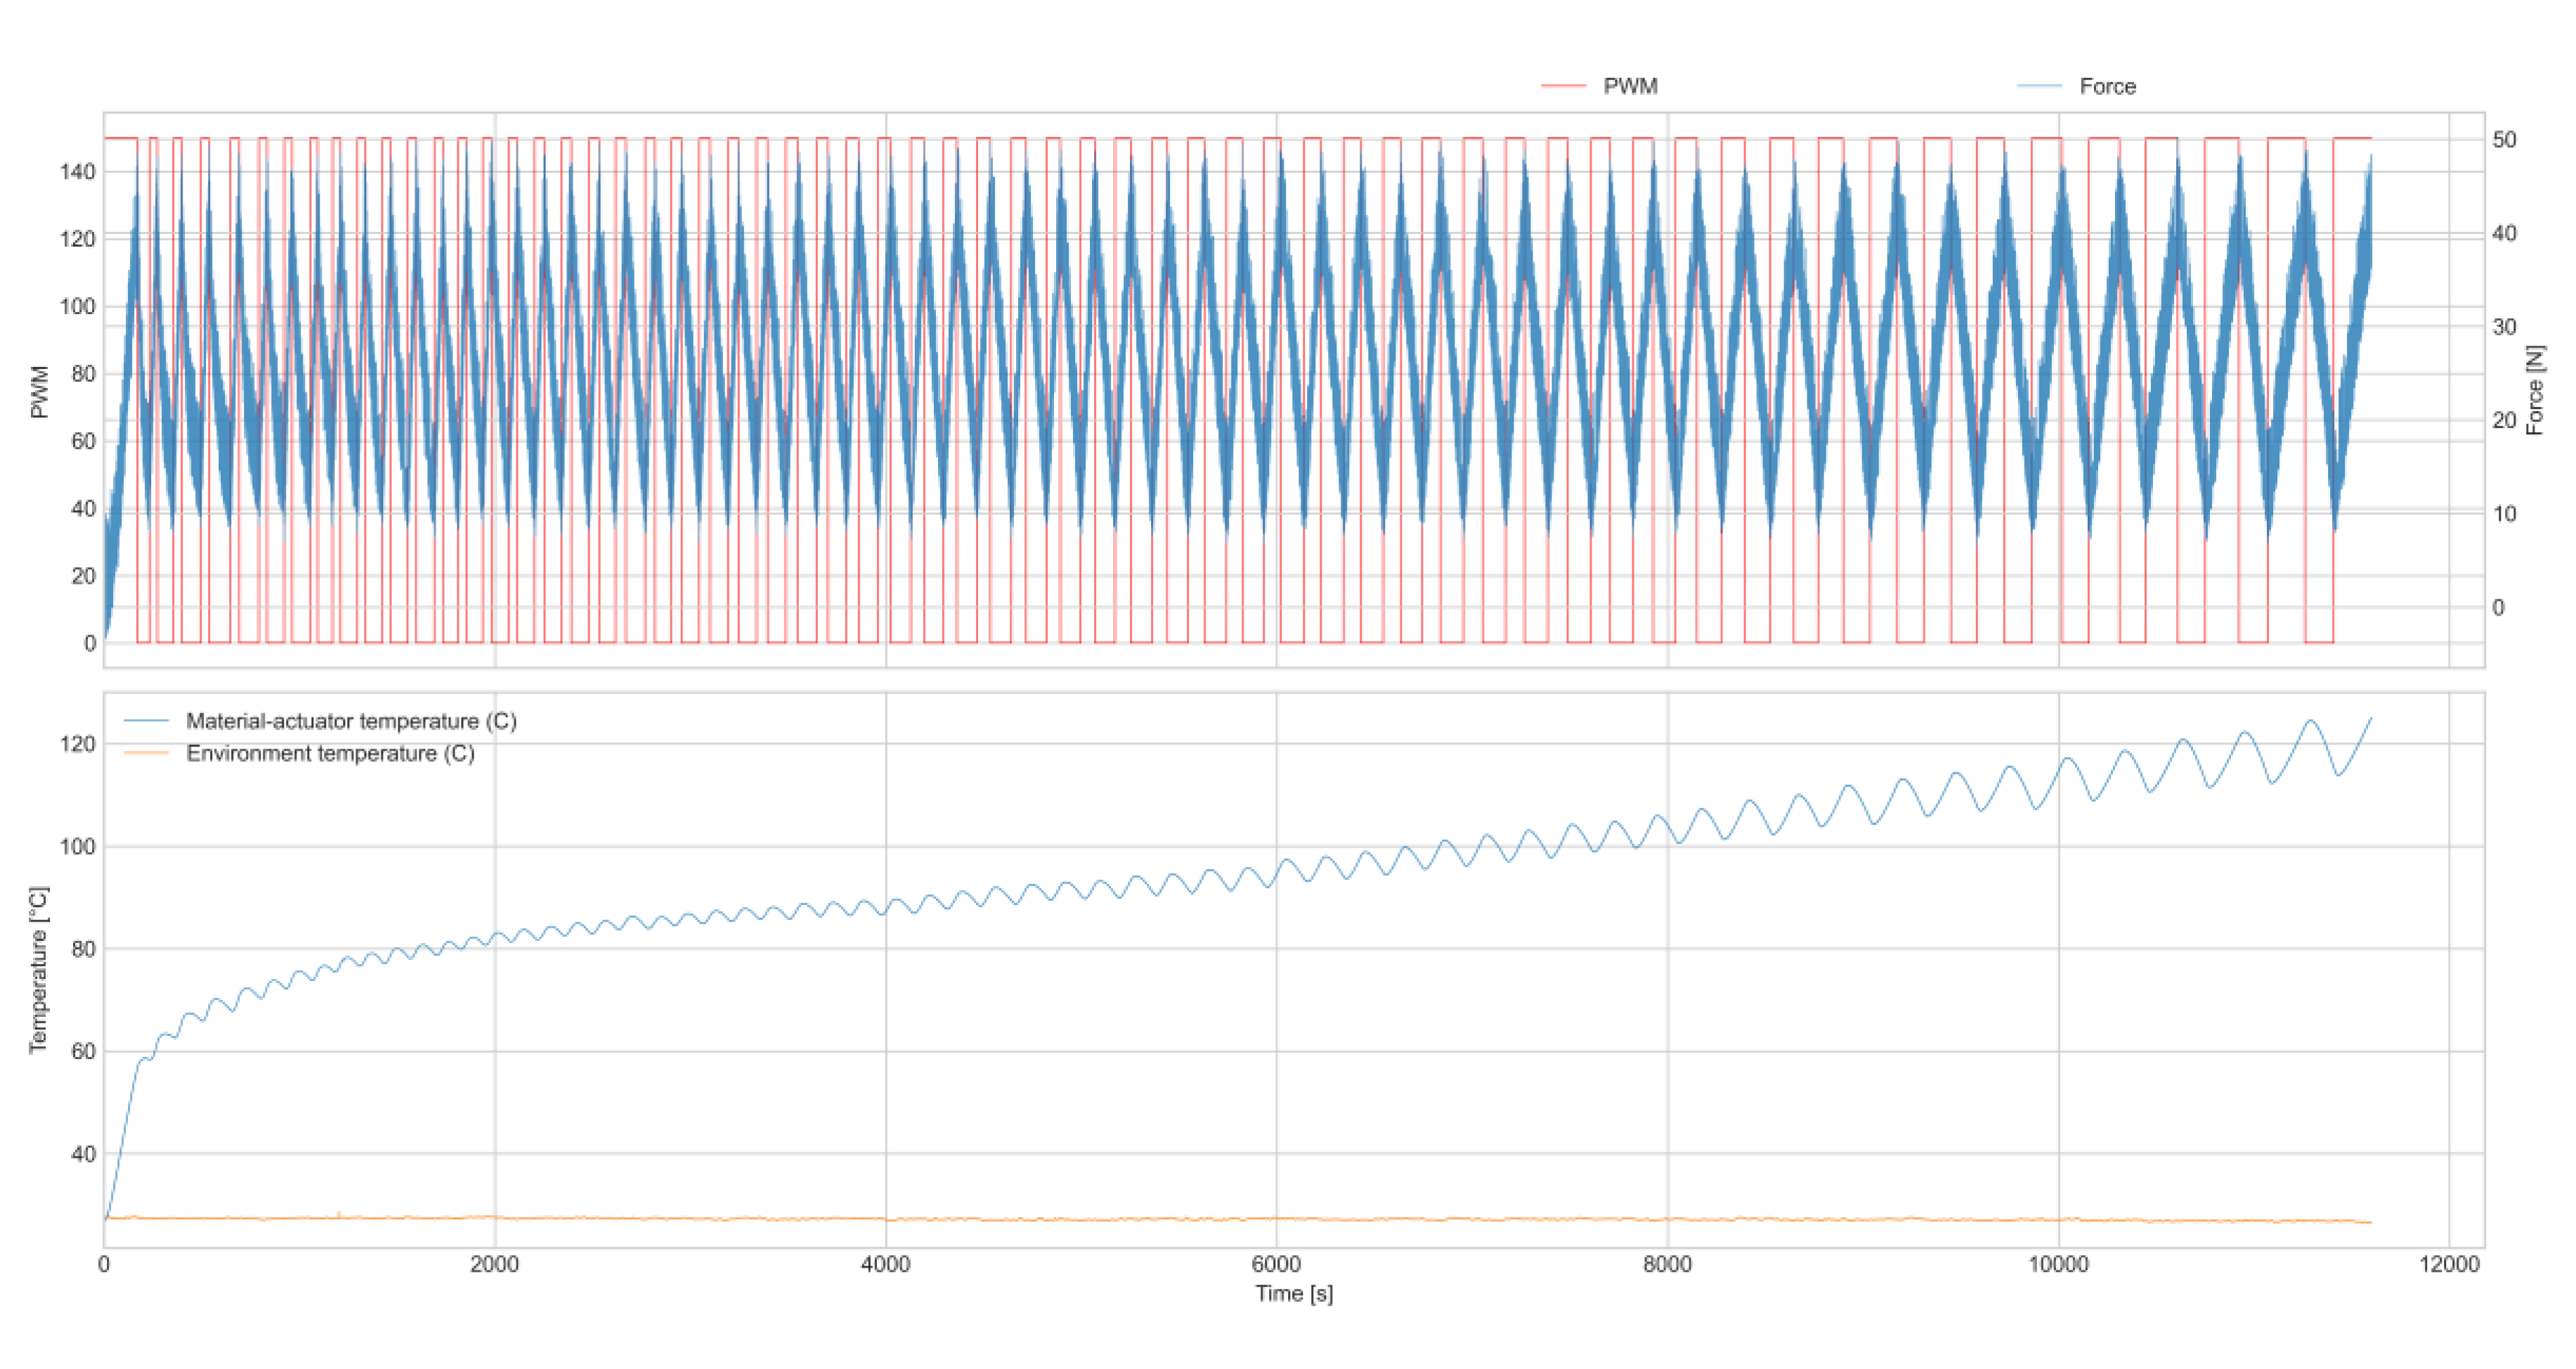Select the Environment temperature legend entry
Screen dimensions: 2576x1369
point(330,753)
